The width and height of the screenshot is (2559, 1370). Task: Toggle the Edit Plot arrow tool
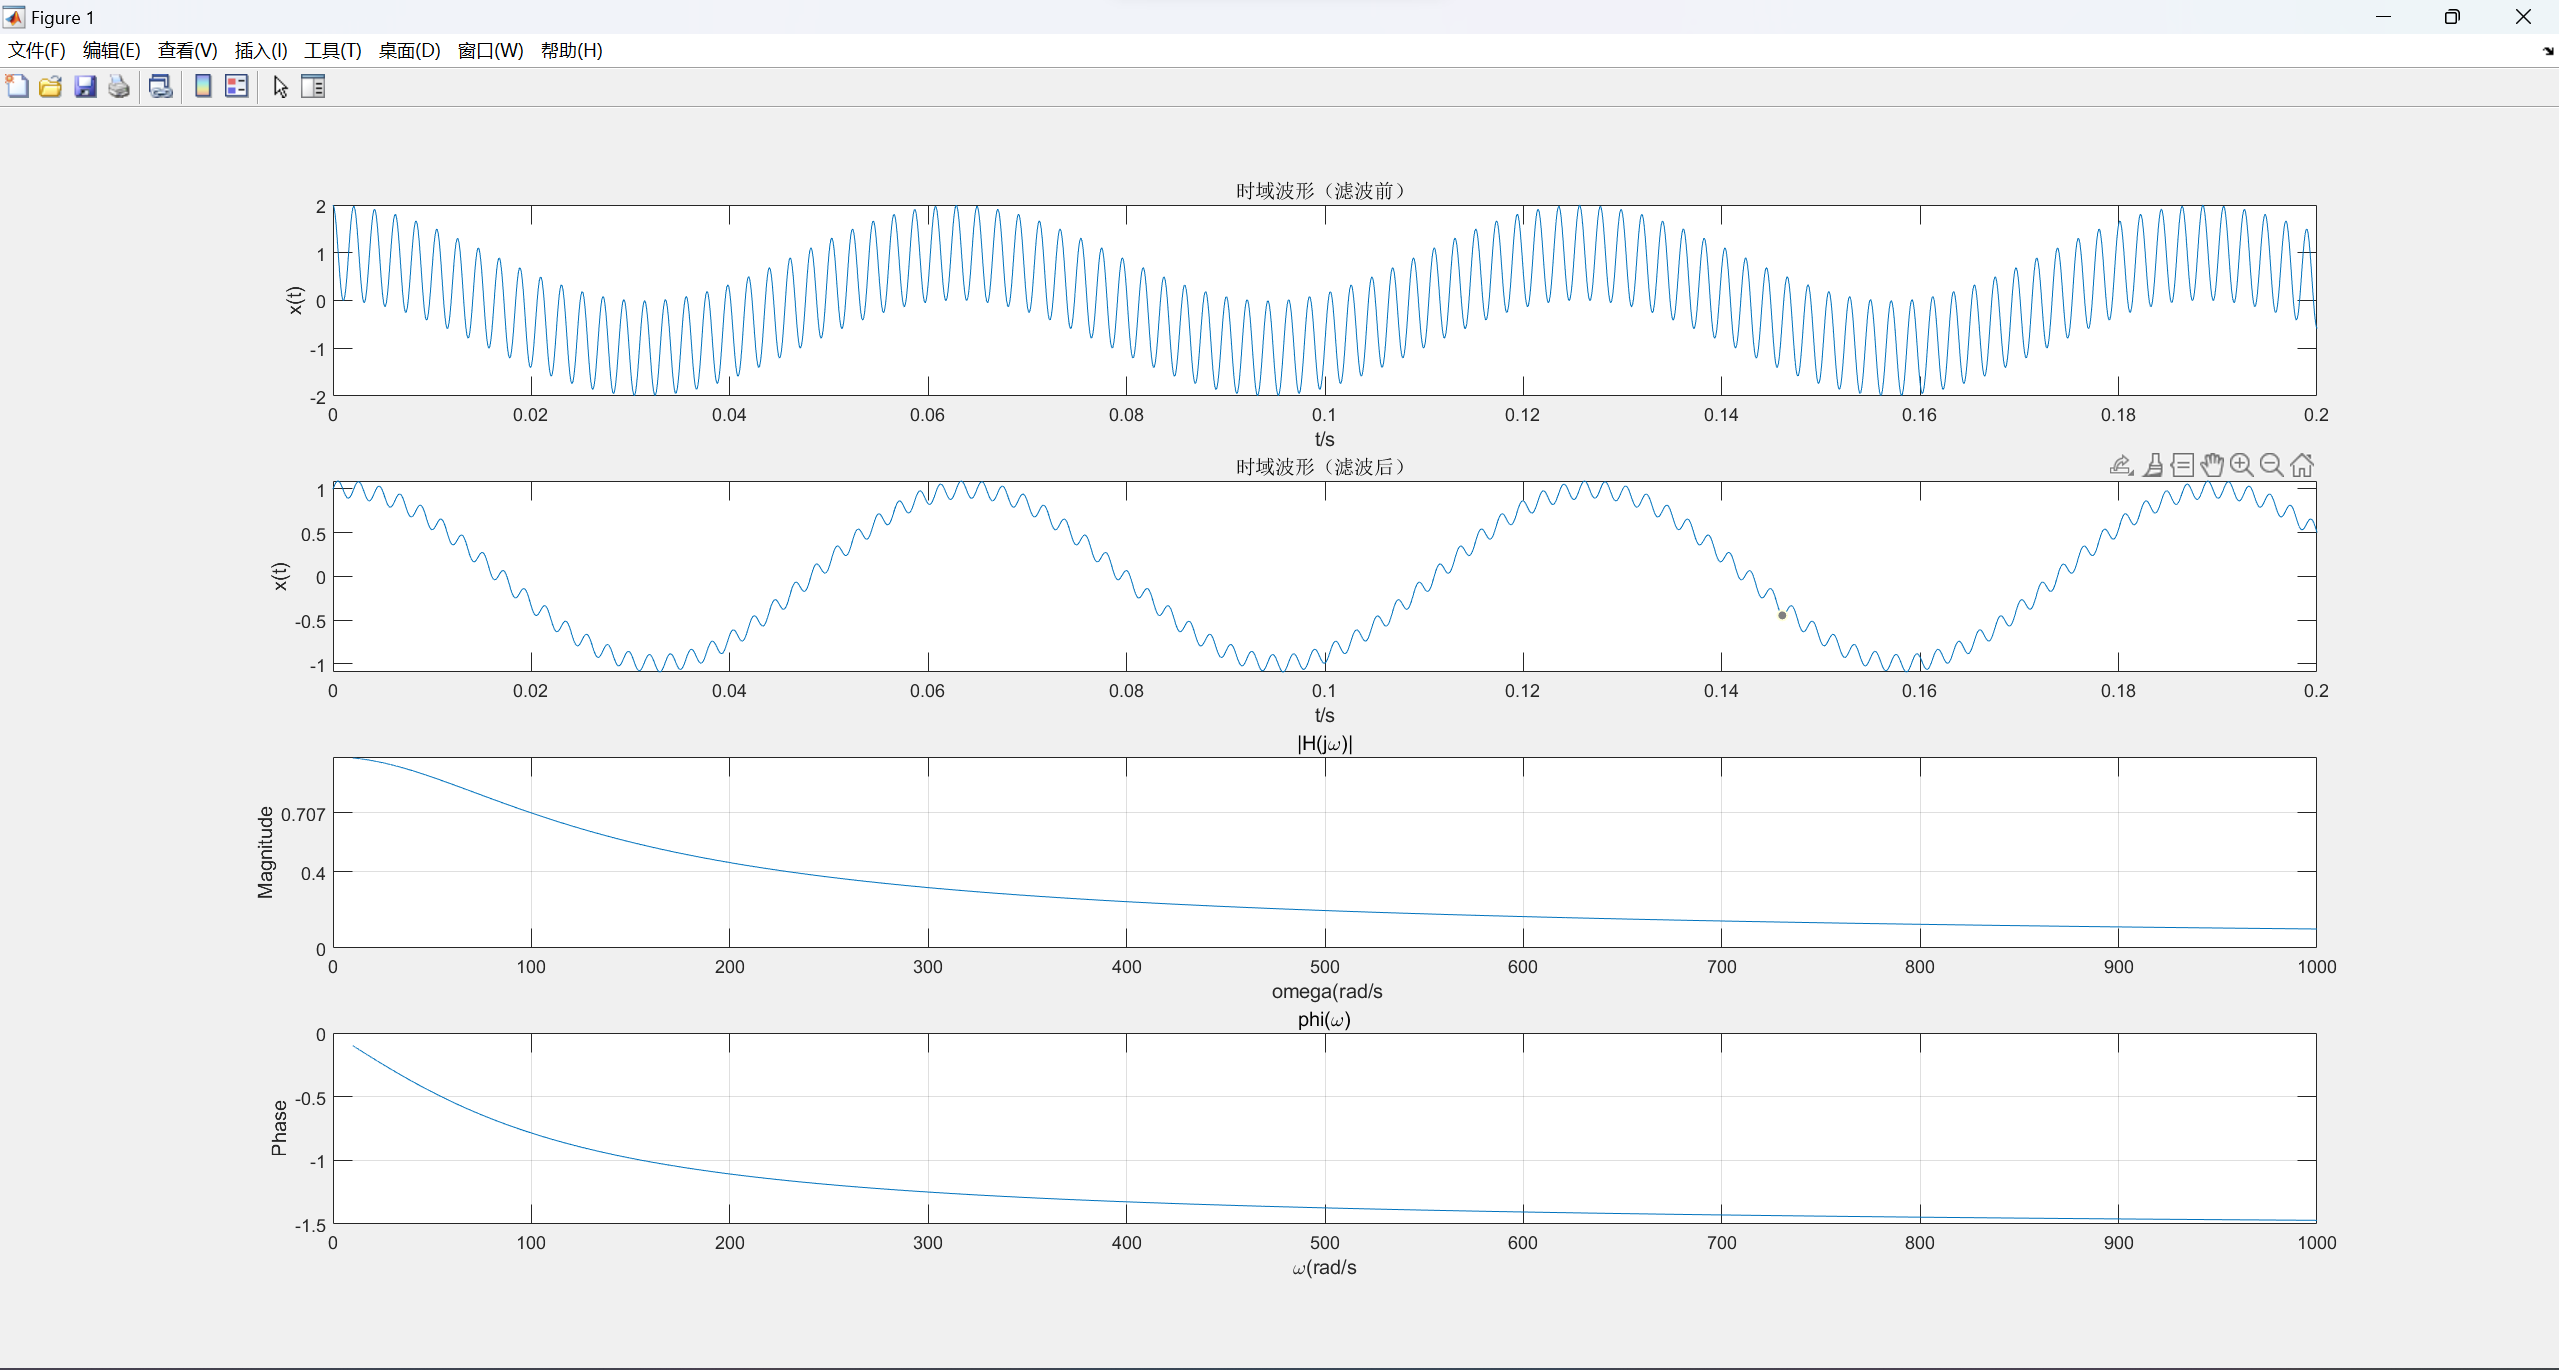coord(280,87)
